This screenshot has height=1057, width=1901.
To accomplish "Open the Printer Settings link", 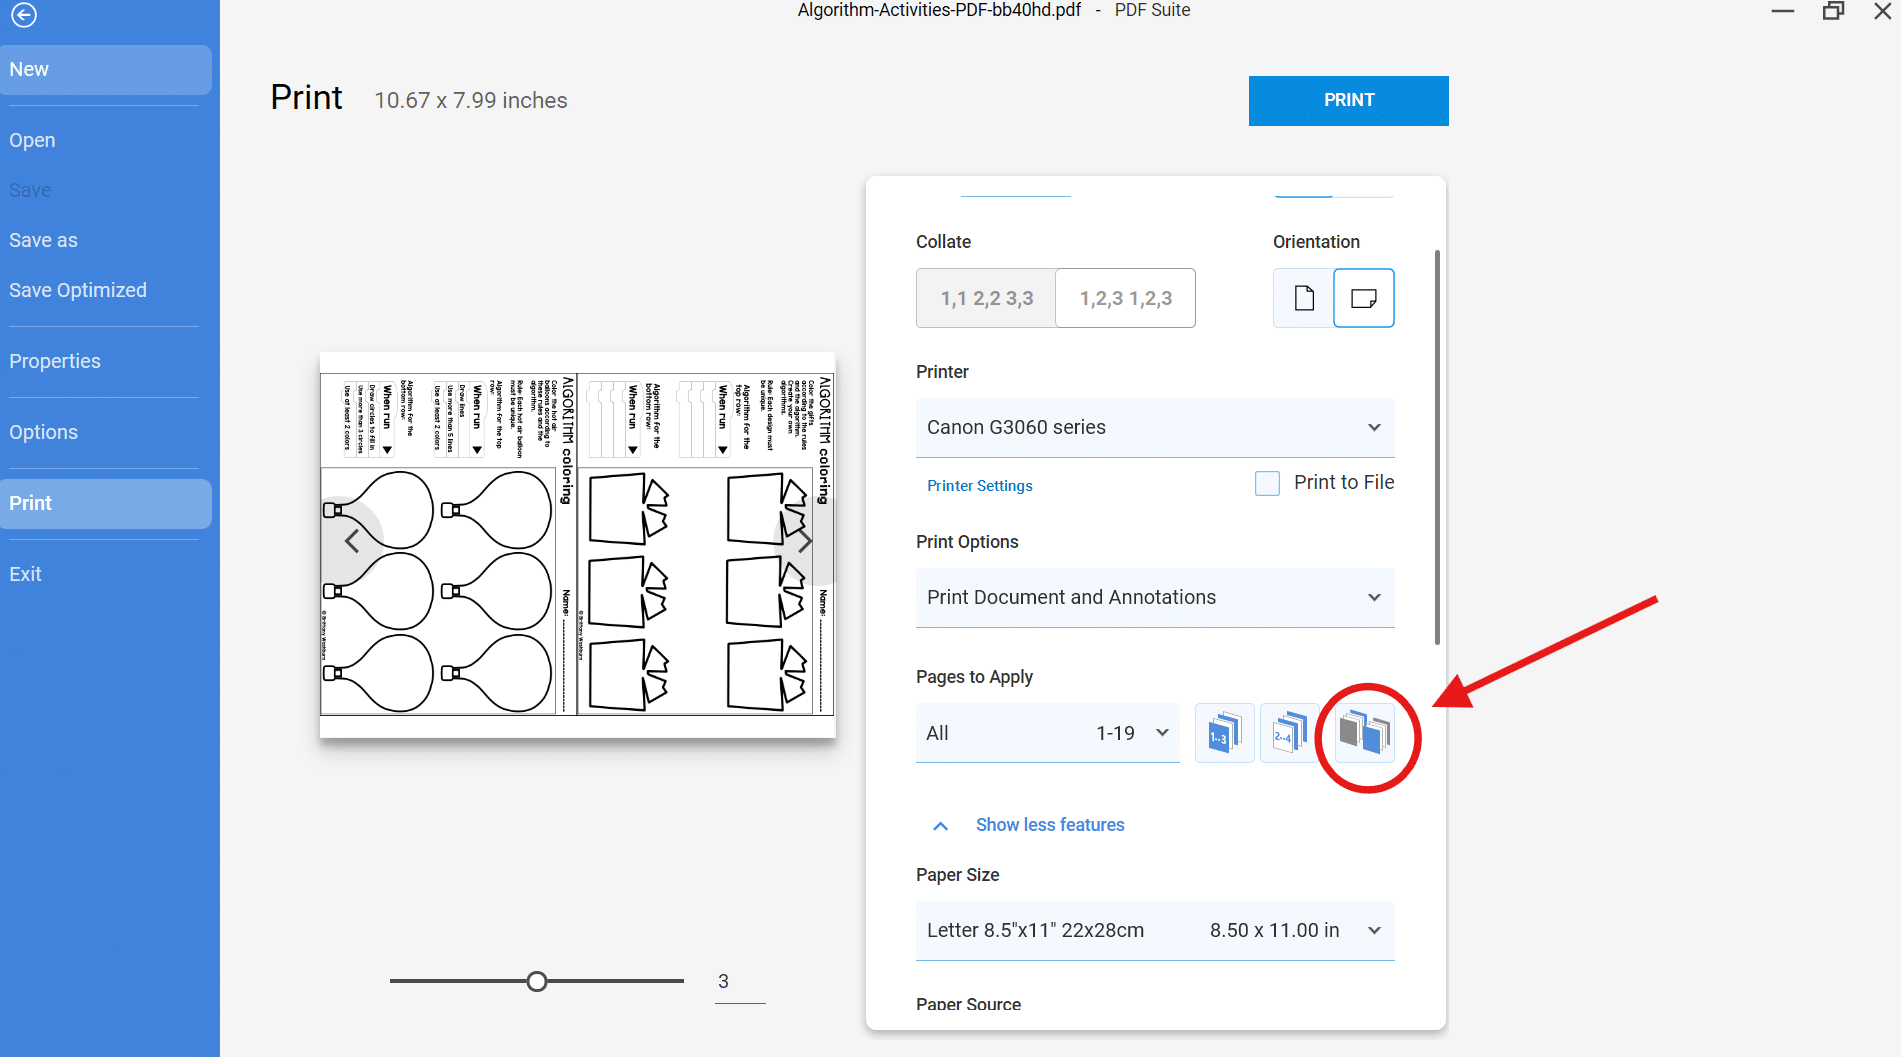I will pyautogui.click(x=979, y=486).
